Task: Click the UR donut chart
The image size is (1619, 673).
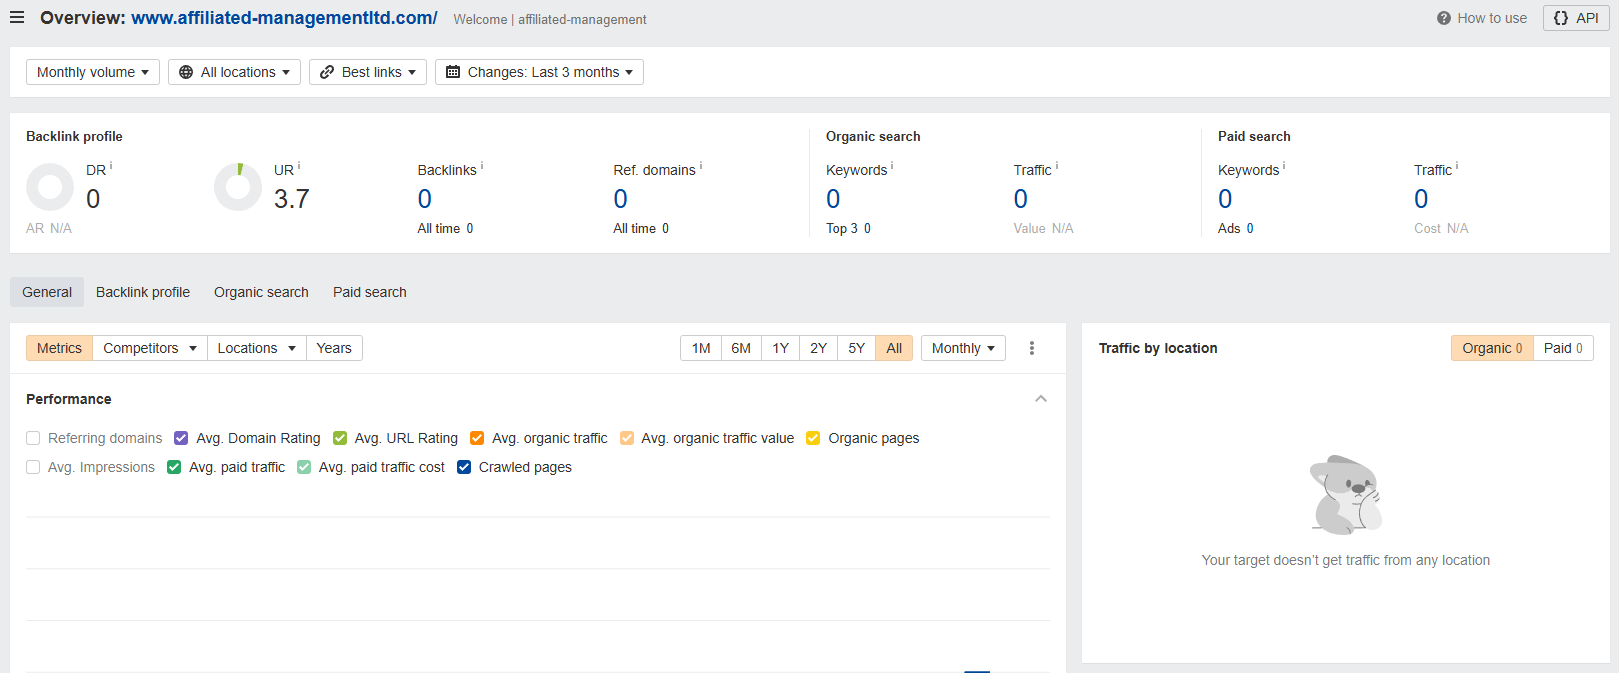Action: tap(238, 187)
